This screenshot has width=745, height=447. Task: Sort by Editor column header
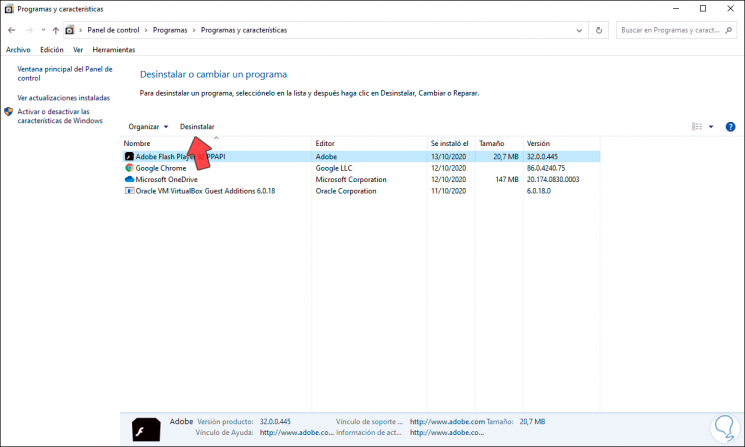point(370,143)
